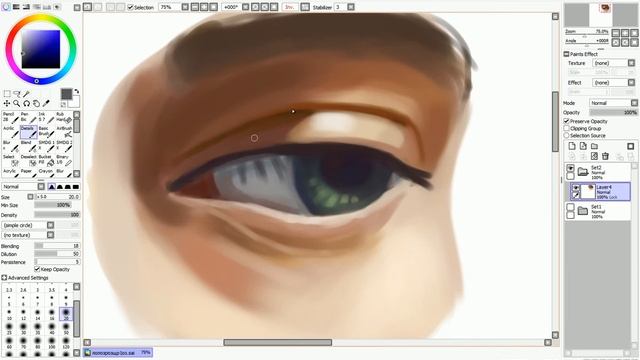This screenshot has height=360, width=640.
Task: Select the move tool
Action: [x=7, y=103]
